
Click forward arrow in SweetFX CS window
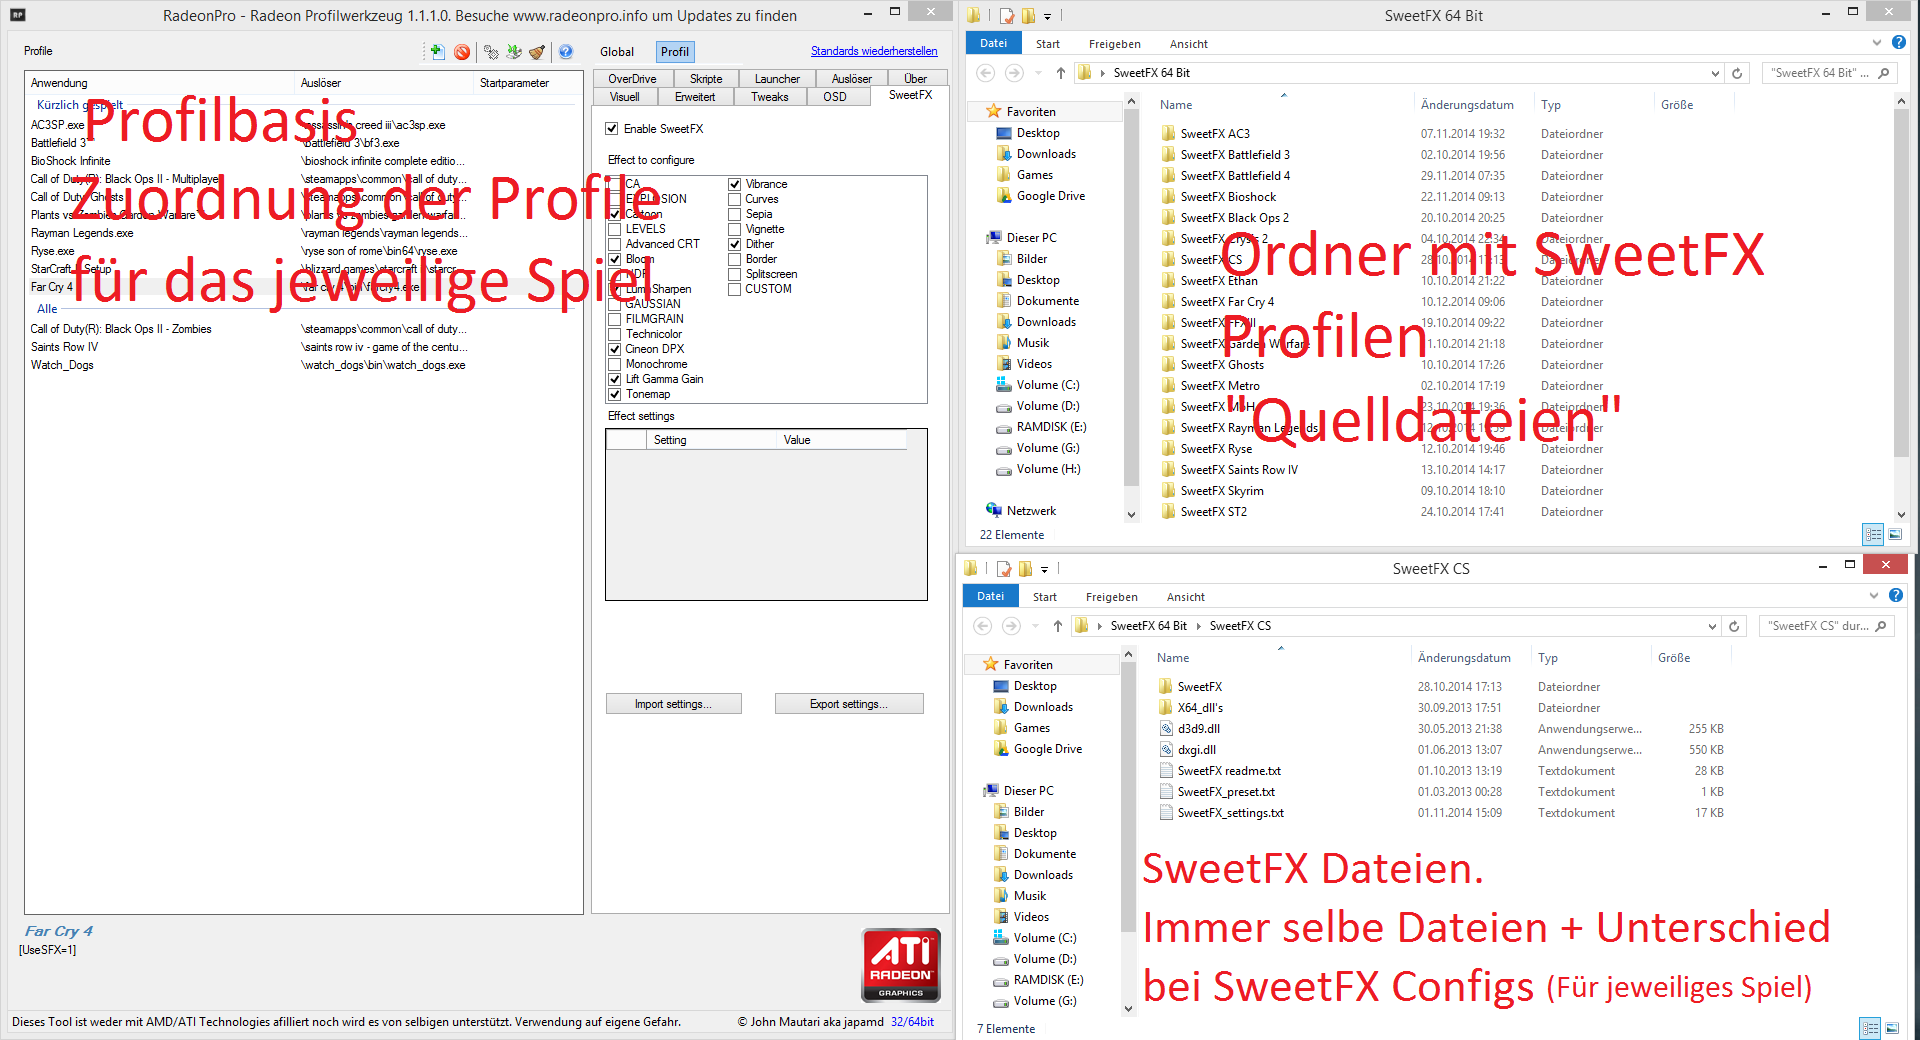tap(1012, 626)
